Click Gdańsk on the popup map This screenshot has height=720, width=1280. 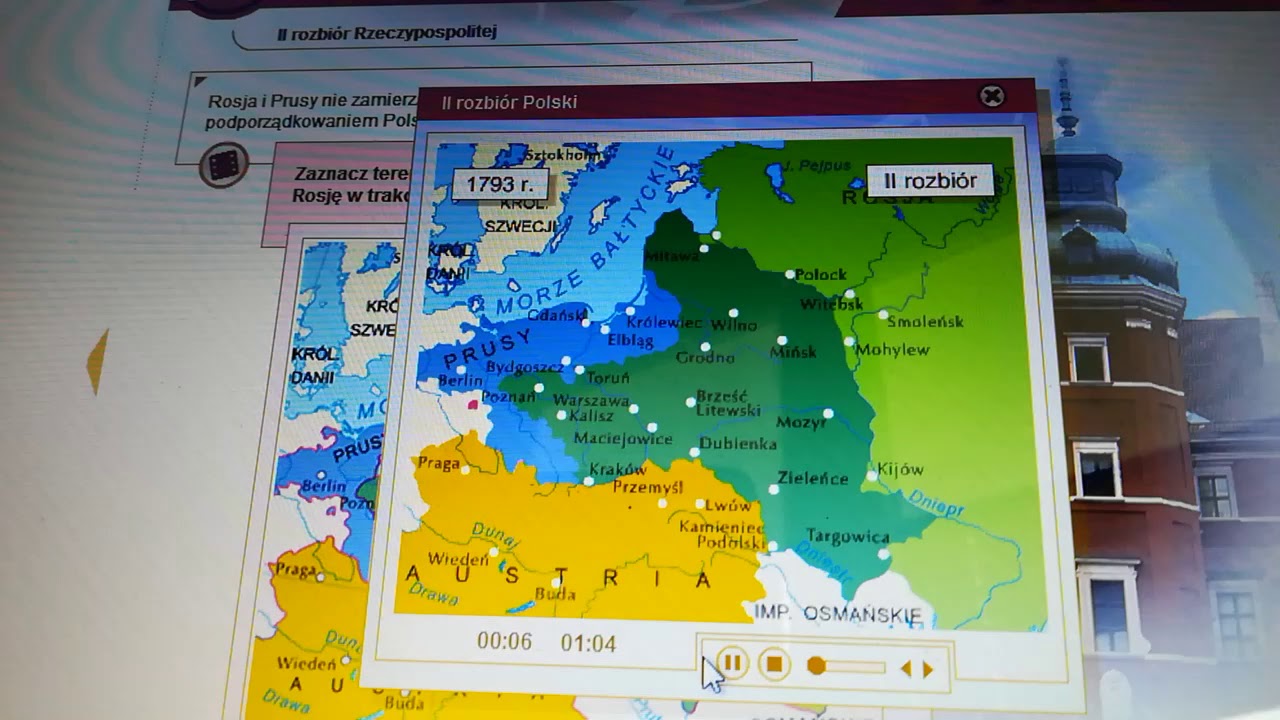(555, 314)
